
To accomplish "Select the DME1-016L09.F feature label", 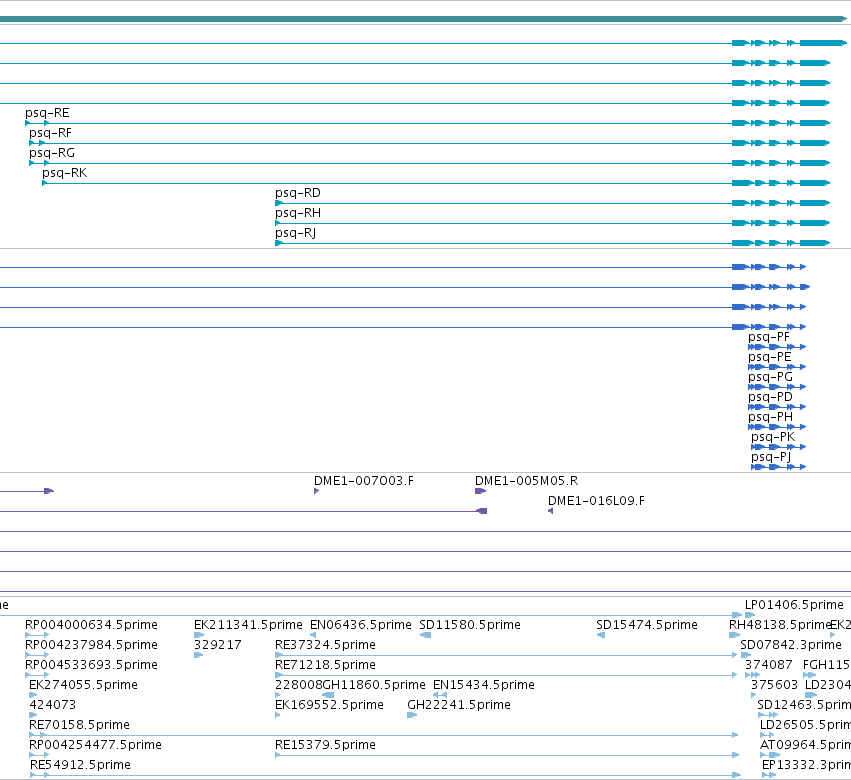I will (x=596, y=501).
